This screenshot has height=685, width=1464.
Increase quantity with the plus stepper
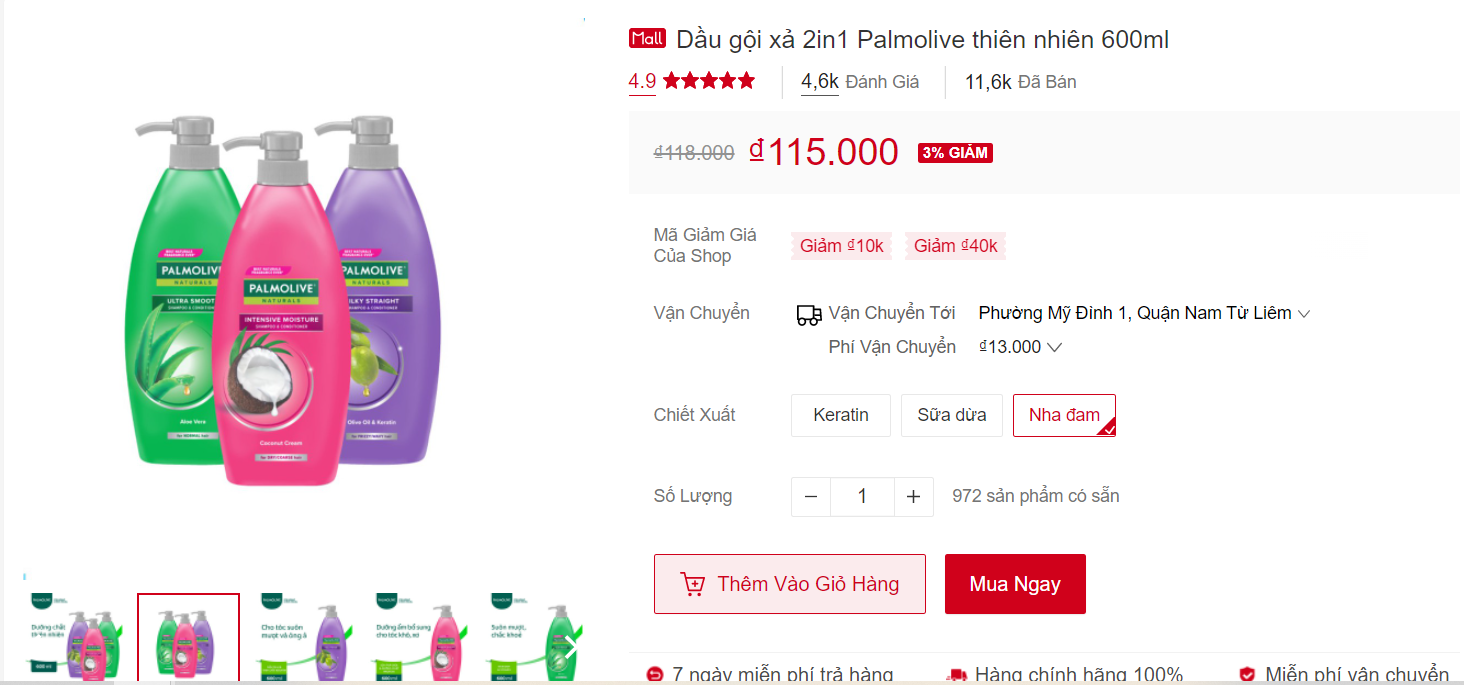click(x=913, y=496)
